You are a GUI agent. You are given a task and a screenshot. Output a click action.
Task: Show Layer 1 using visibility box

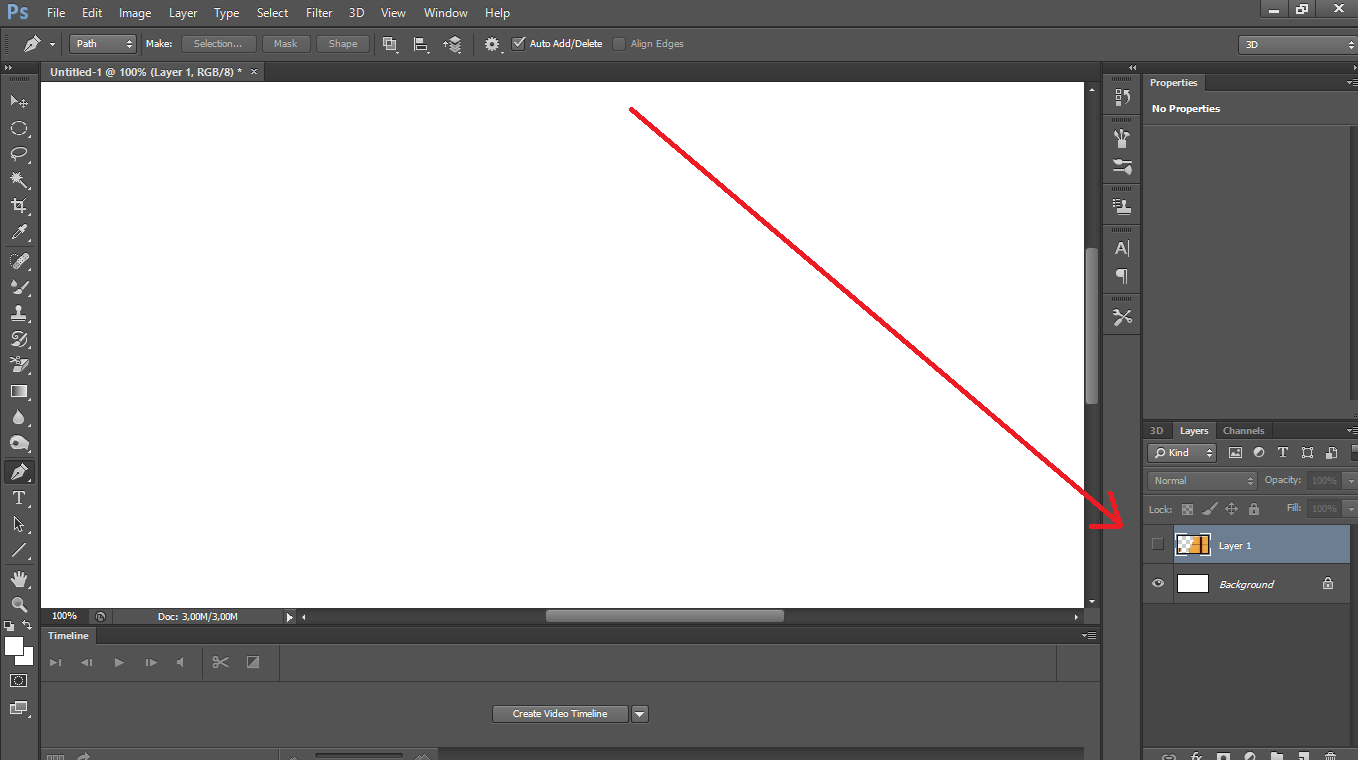1158,545
